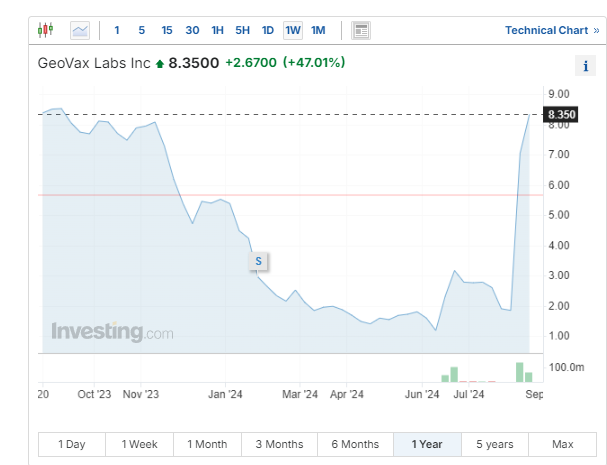Switch to candlestick chart type
This screenshot has width=607, height=465.
coord(45,30)
